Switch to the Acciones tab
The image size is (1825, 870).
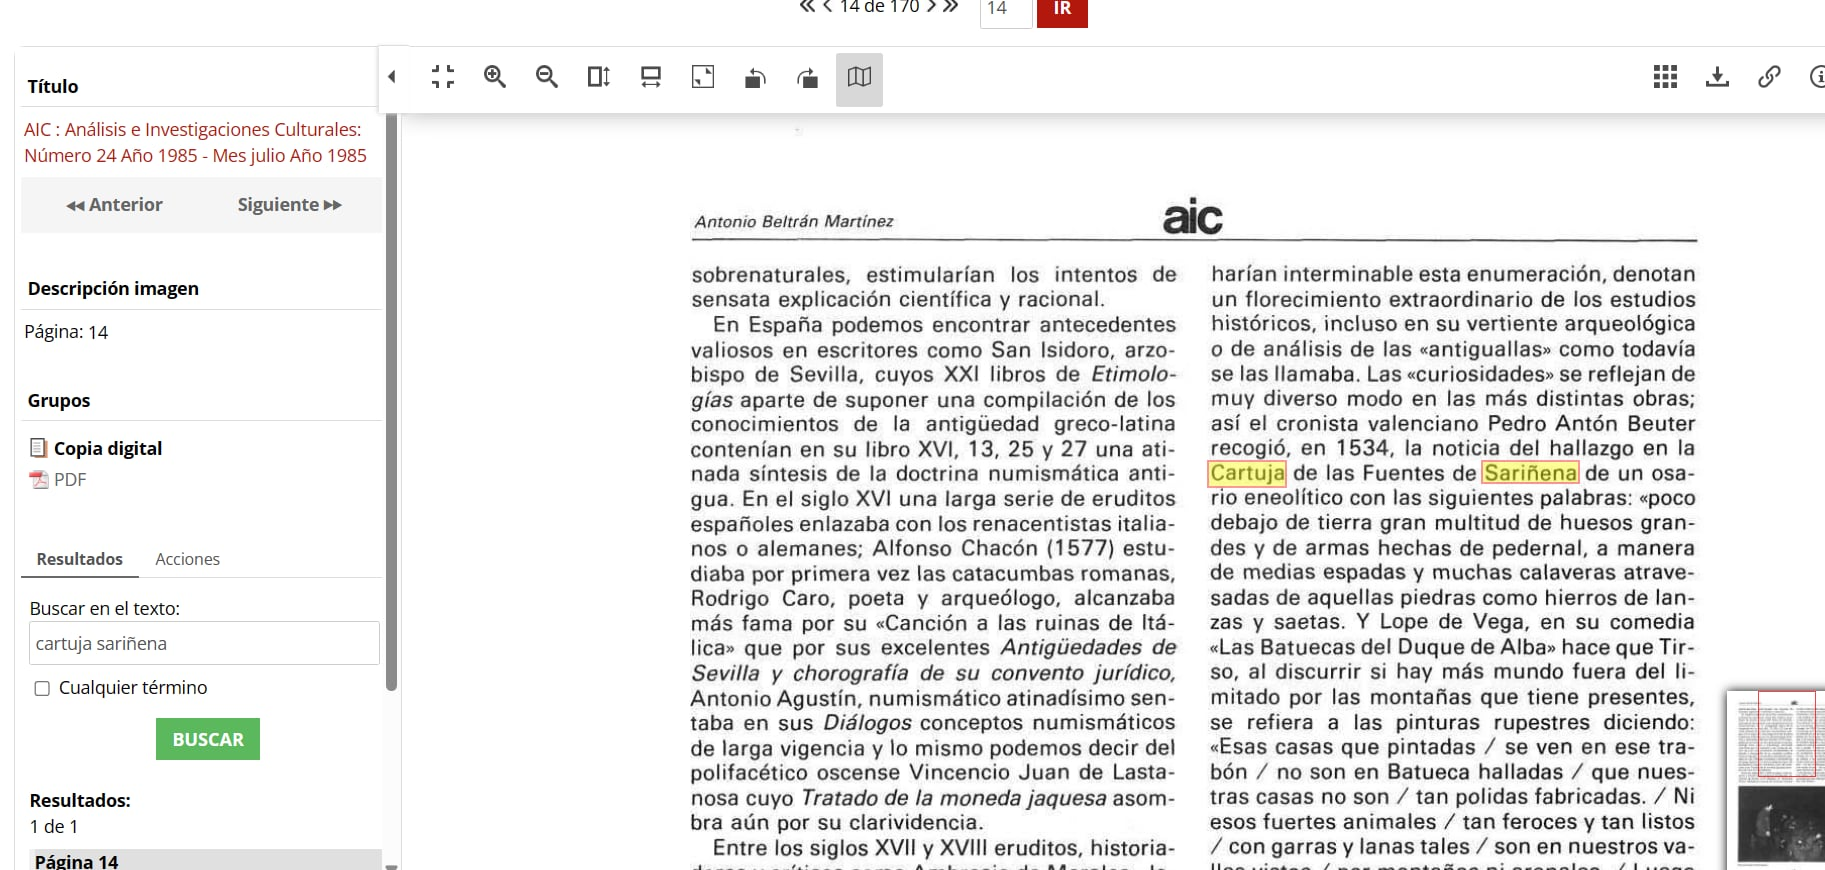187,559
